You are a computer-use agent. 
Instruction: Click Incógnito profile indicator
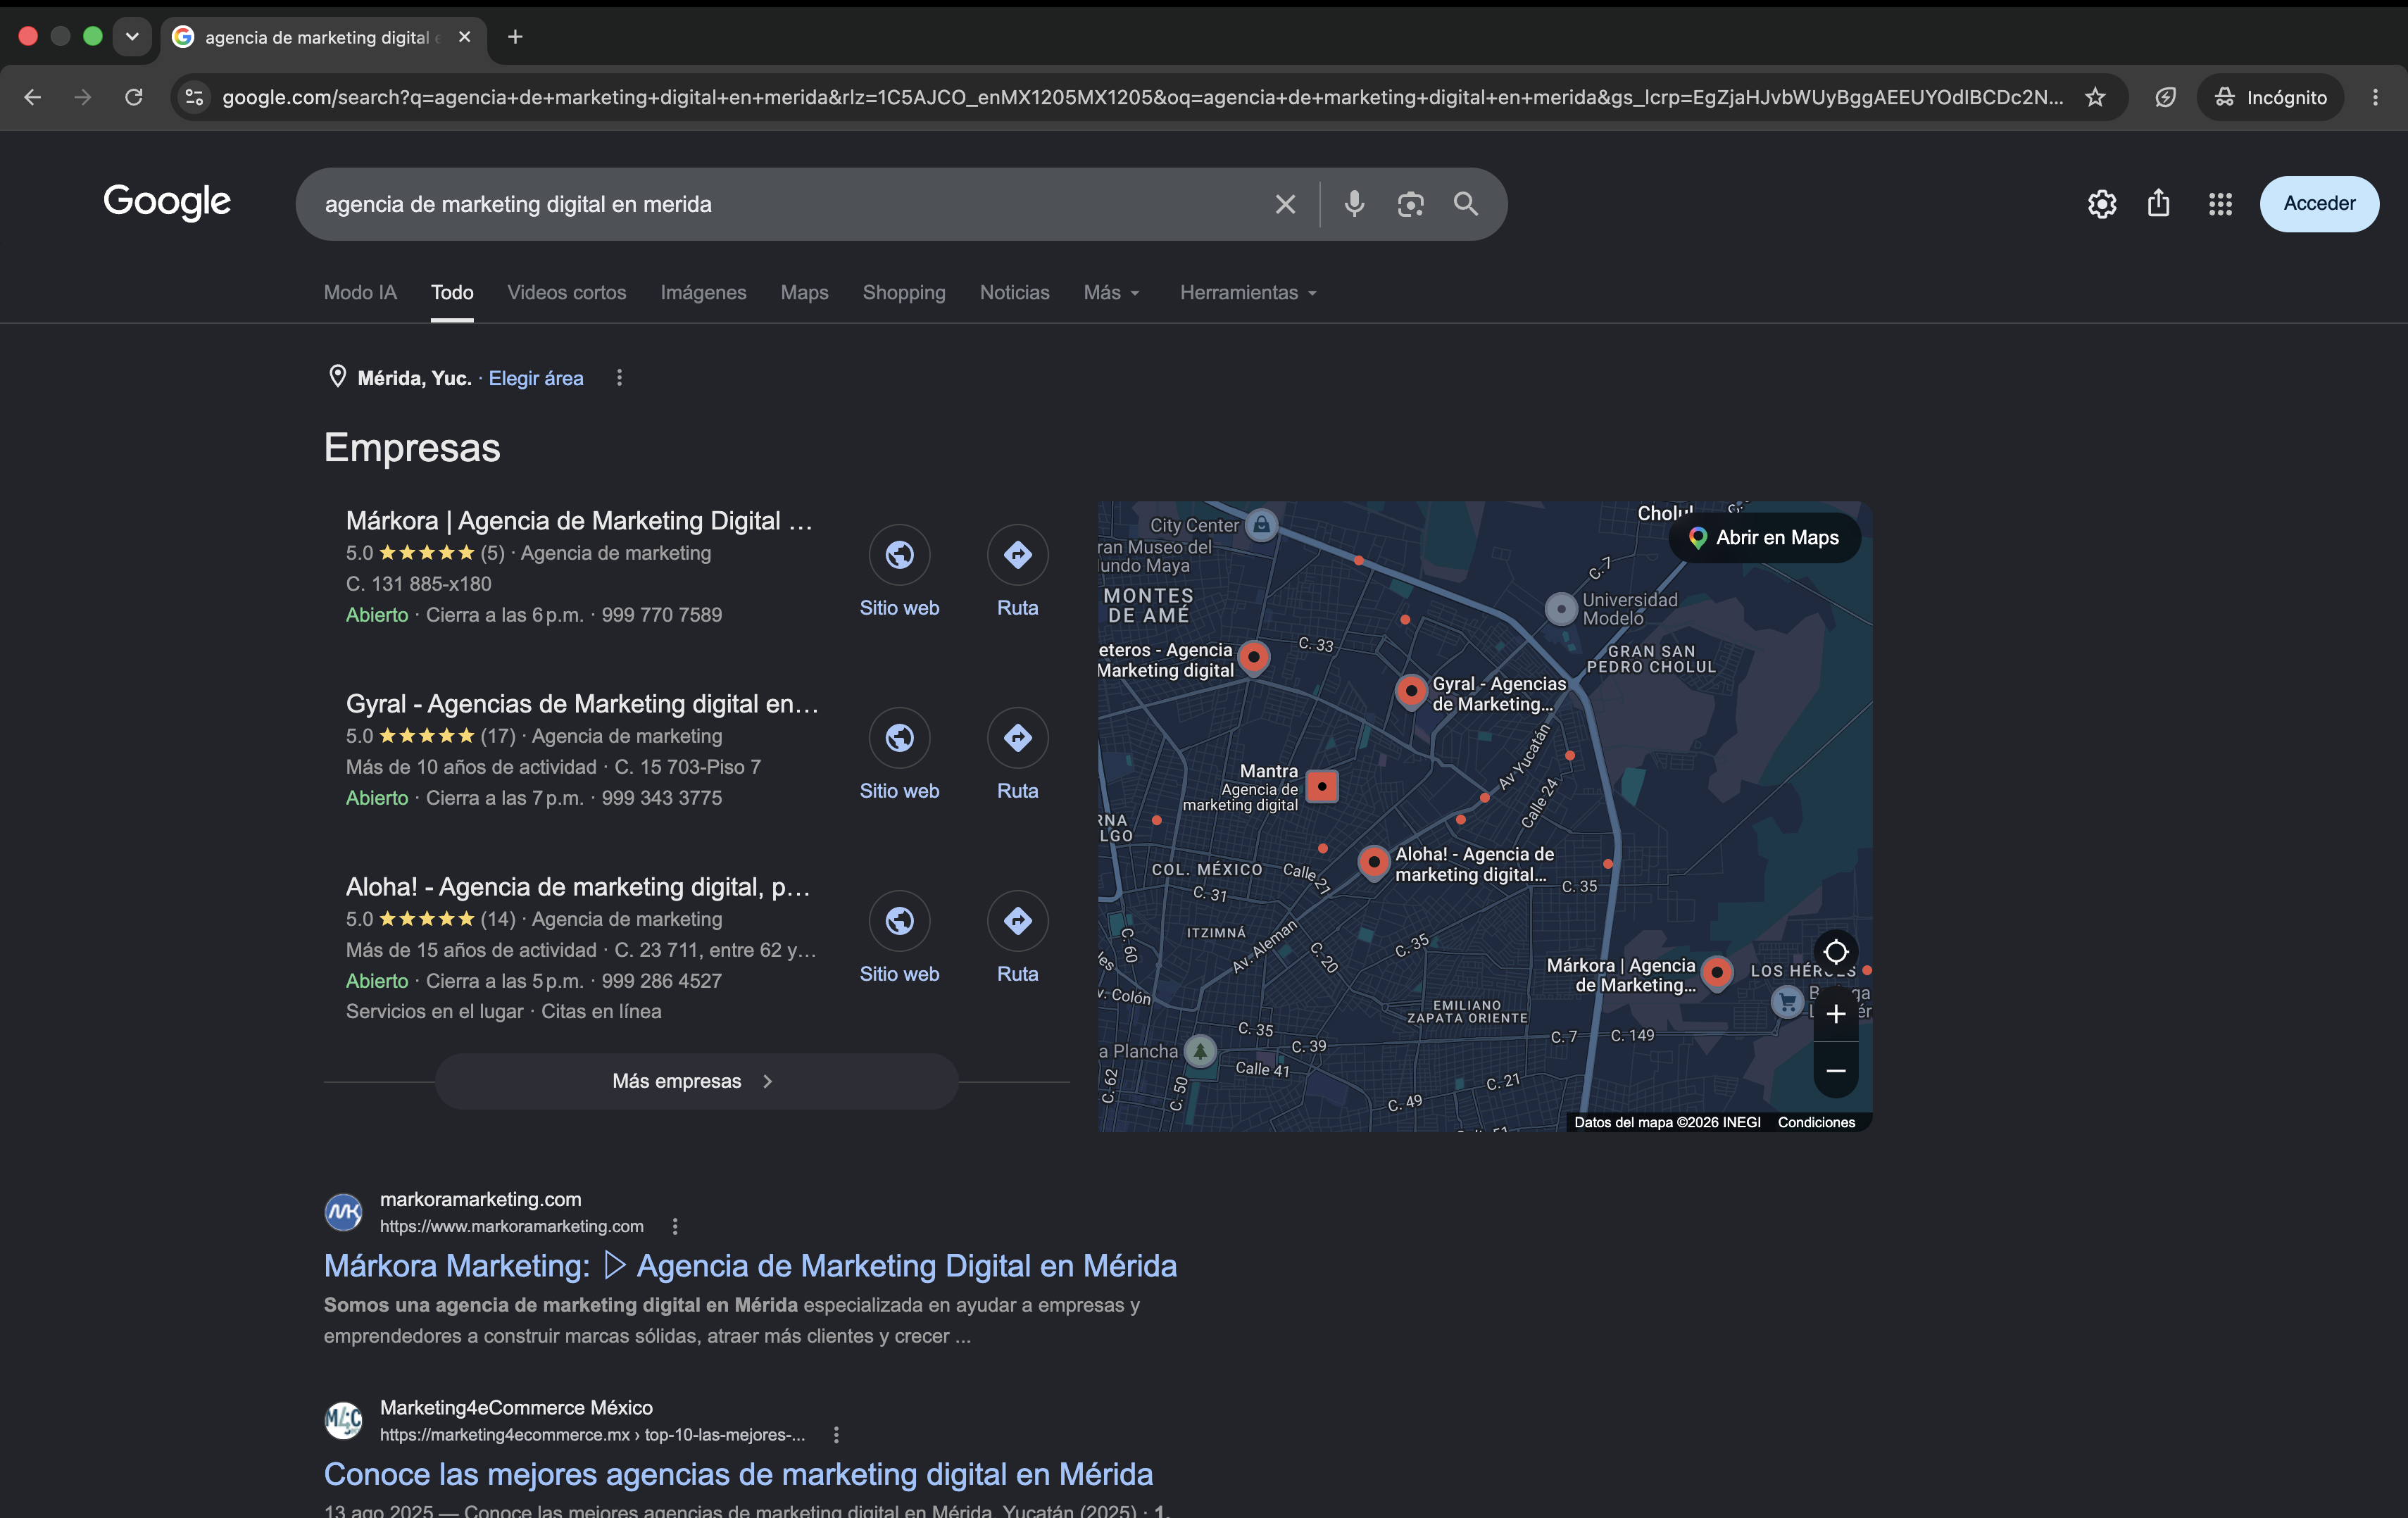pyautogui.click(x=2270, y=97)
